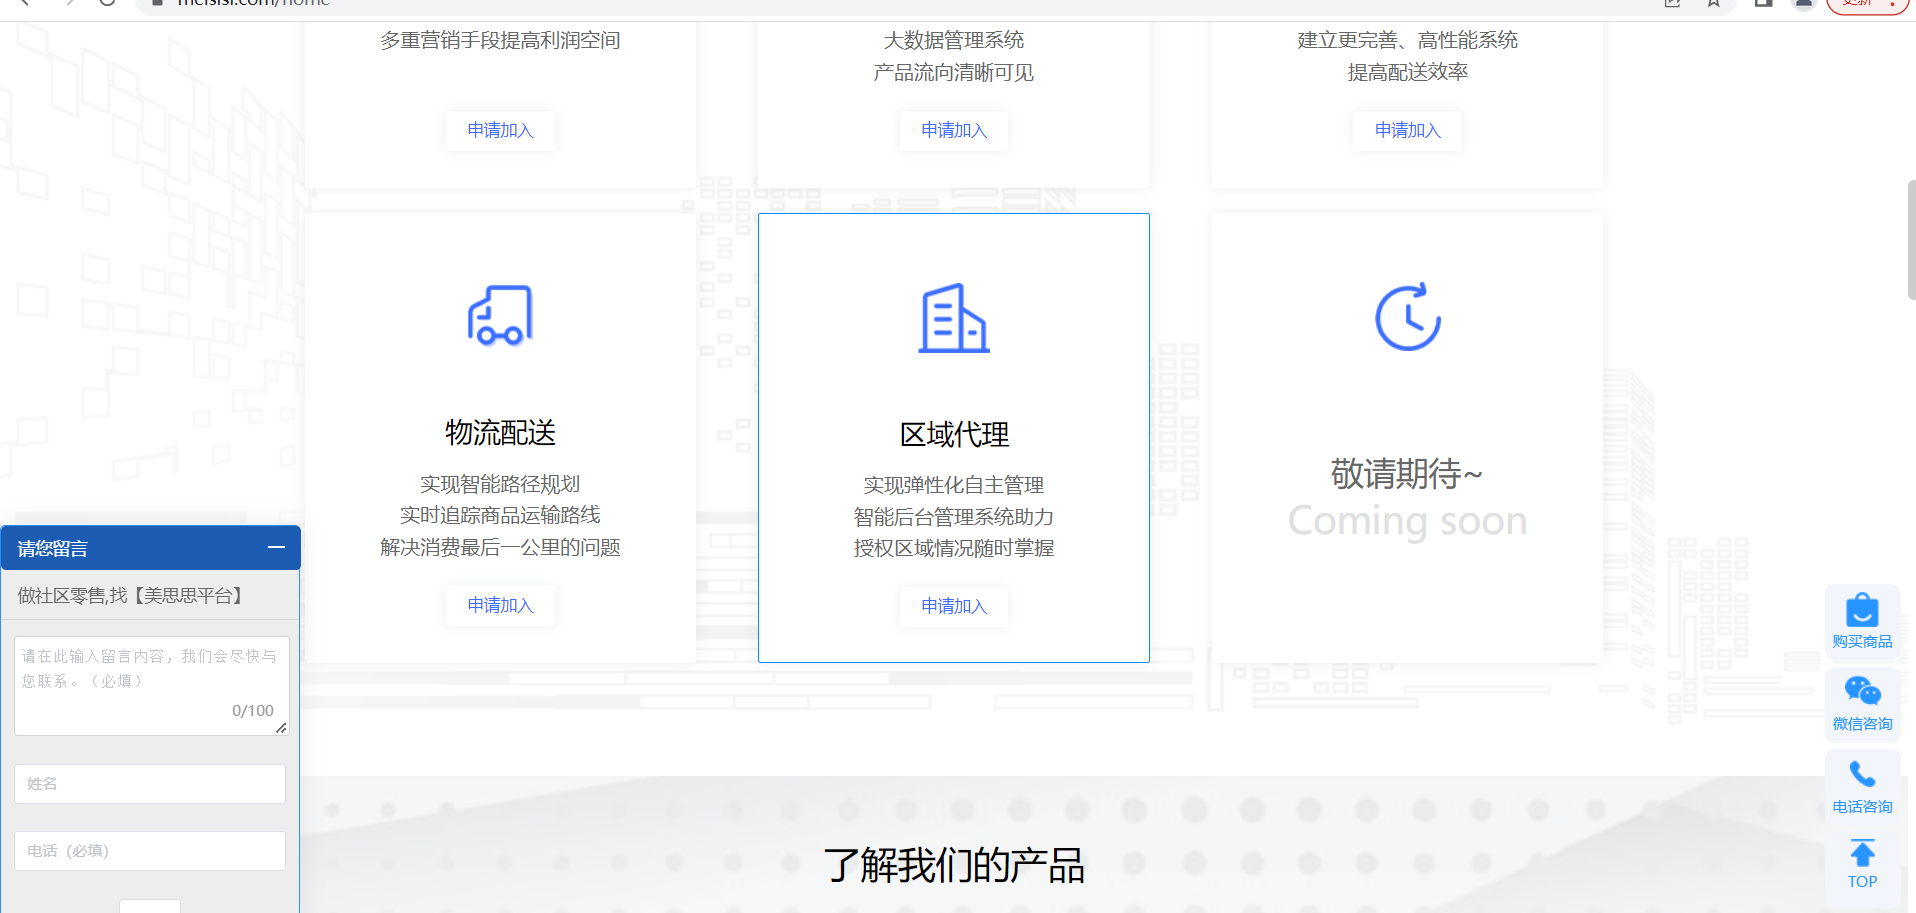
Task: Click 申请加入 in the 物流配送 card
Action: (x=500, y=605)
